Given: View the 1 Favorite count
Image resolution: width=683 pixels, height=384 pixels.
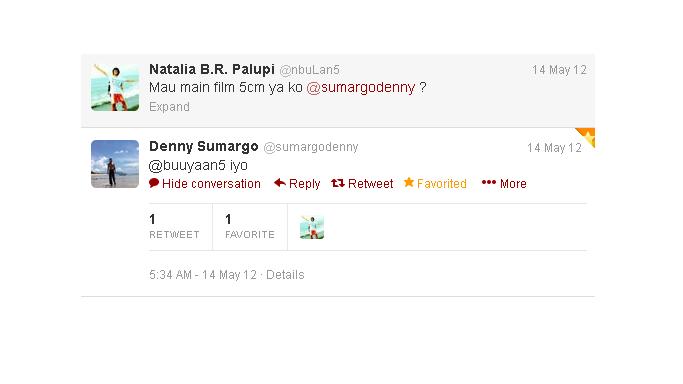Looking at the screenshot, I should pyautogui.click(x=250, y=226).
